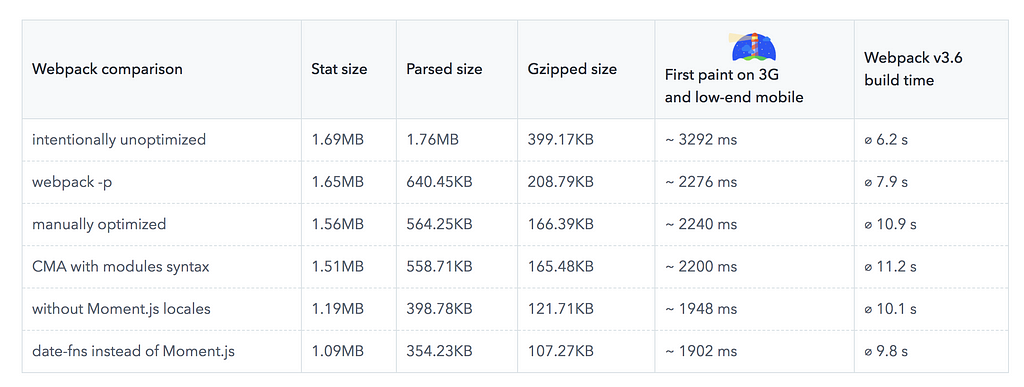This screenshot has height=387, width=1024.
Task: Select the 640.45KB parsed size cell
Action: 439,182
